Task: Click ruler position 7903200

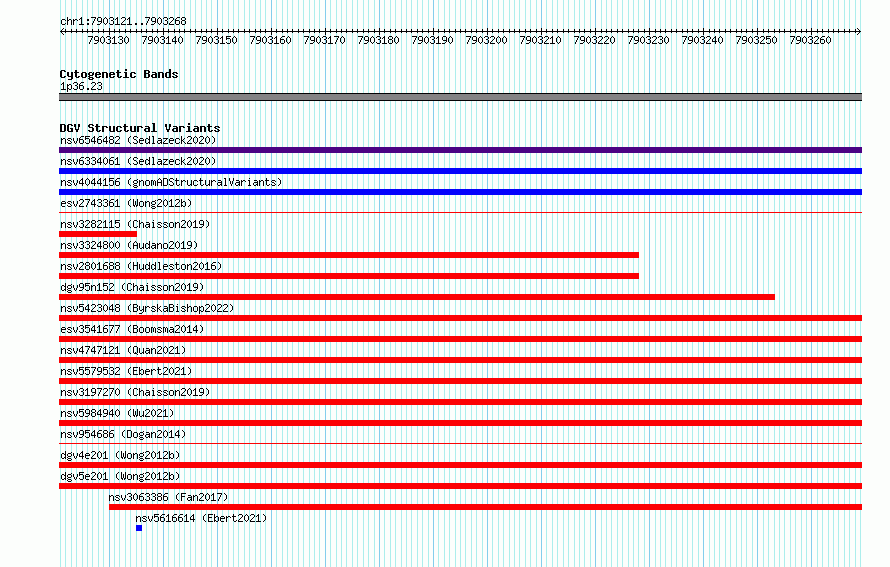Action: pyautogui.click(x=486, y=40)
